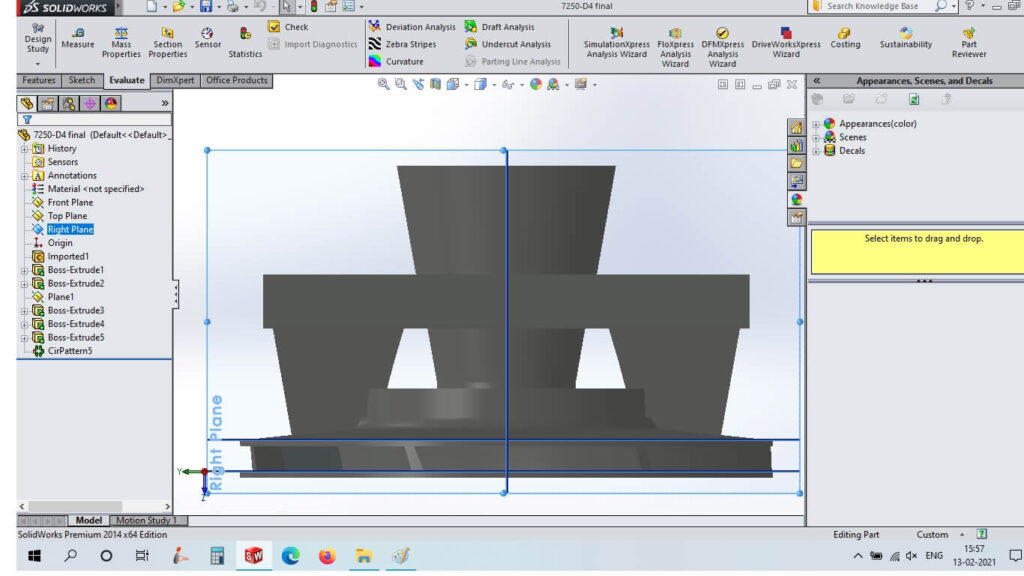
Task: Open Hide/Show Items dropdown arrow
Action: [x=522, y=85]
